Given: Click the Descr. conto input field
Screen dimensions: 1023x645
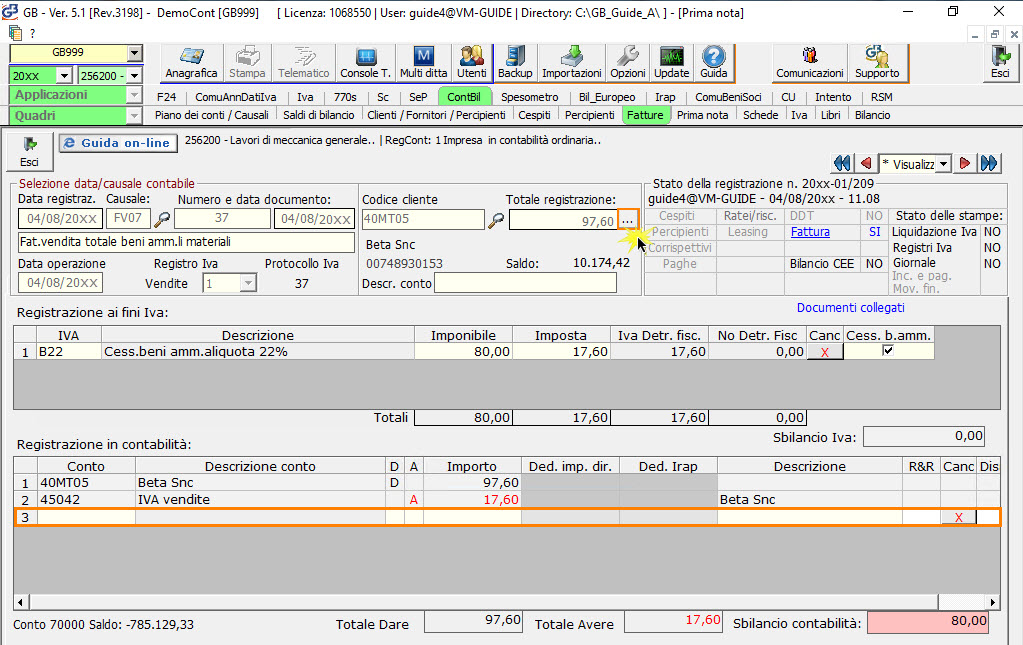Looking at the screenshot, I should click(x=525, y=283).
